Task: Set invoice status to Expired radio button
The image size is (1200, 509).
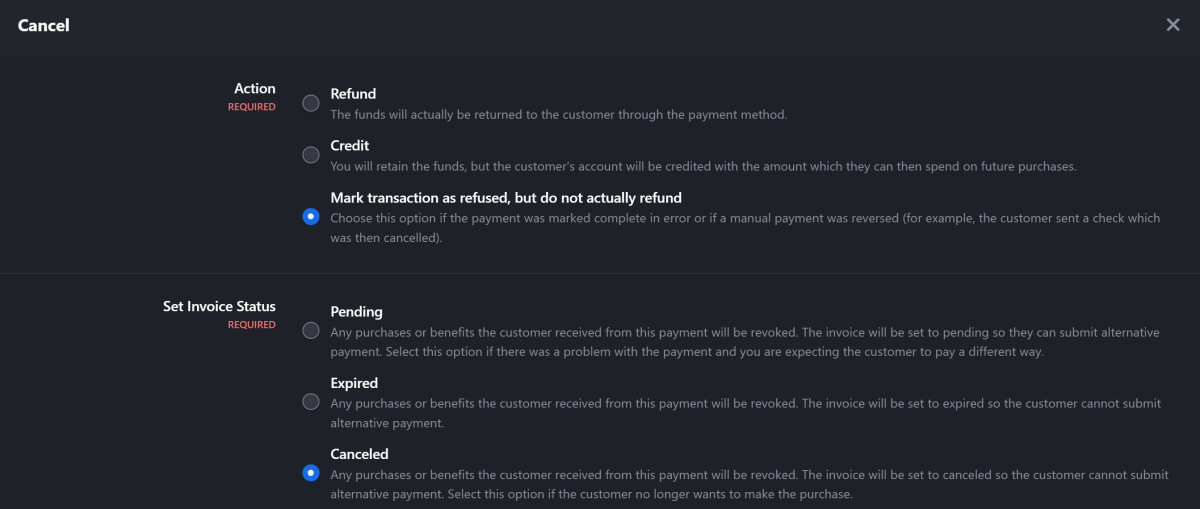Action: pyautogui.click(x=311, y=402)
